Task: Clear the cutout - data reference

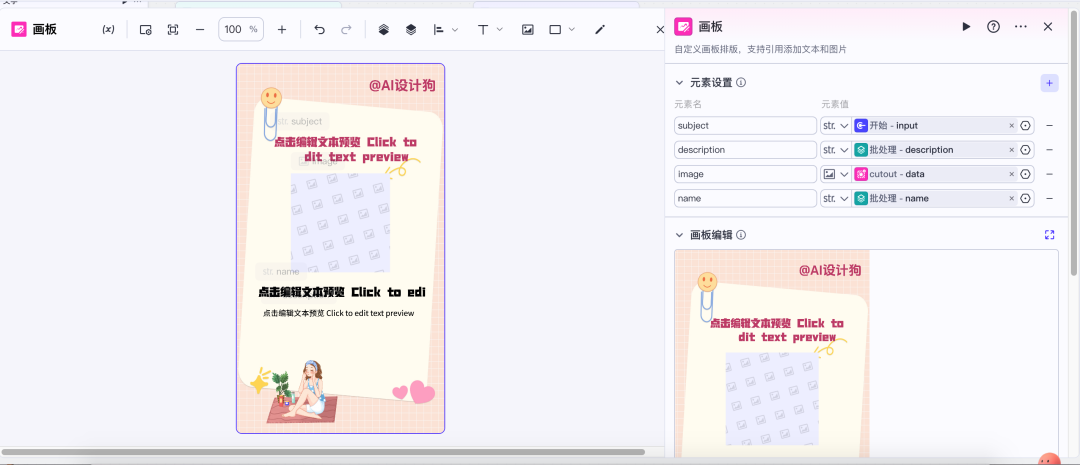Action: [1012, 174]
